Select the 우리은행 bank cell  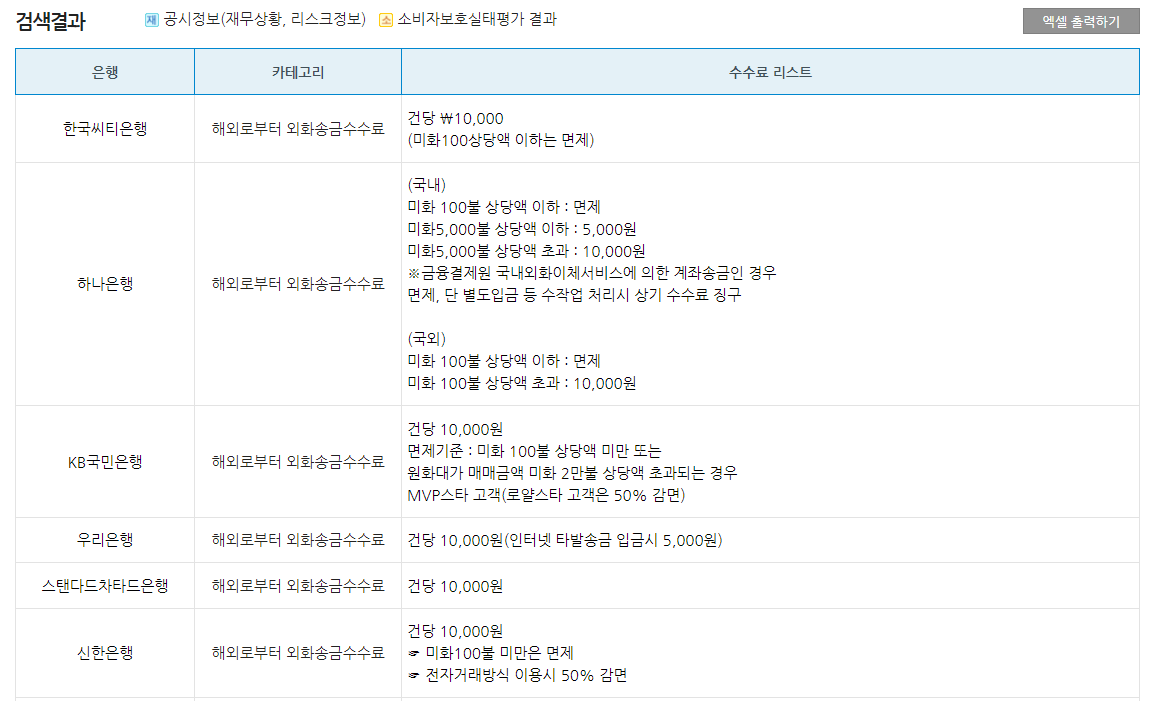[x=105, y=540]
